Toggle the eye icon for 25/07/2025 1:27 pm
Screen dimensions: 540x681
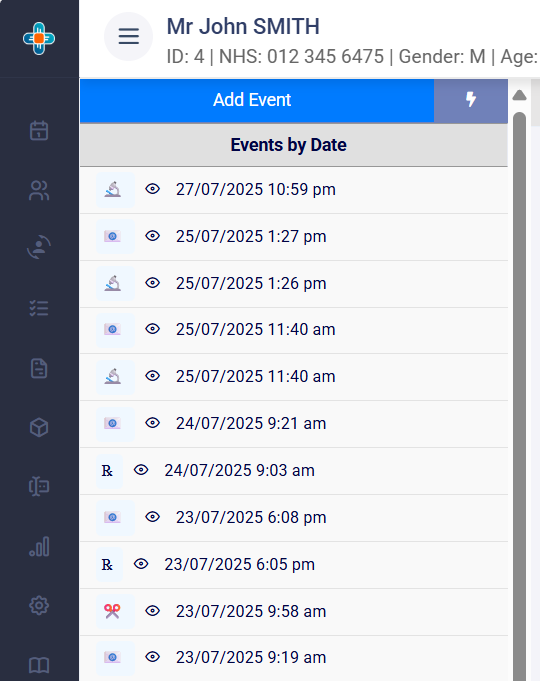[152, 236]
